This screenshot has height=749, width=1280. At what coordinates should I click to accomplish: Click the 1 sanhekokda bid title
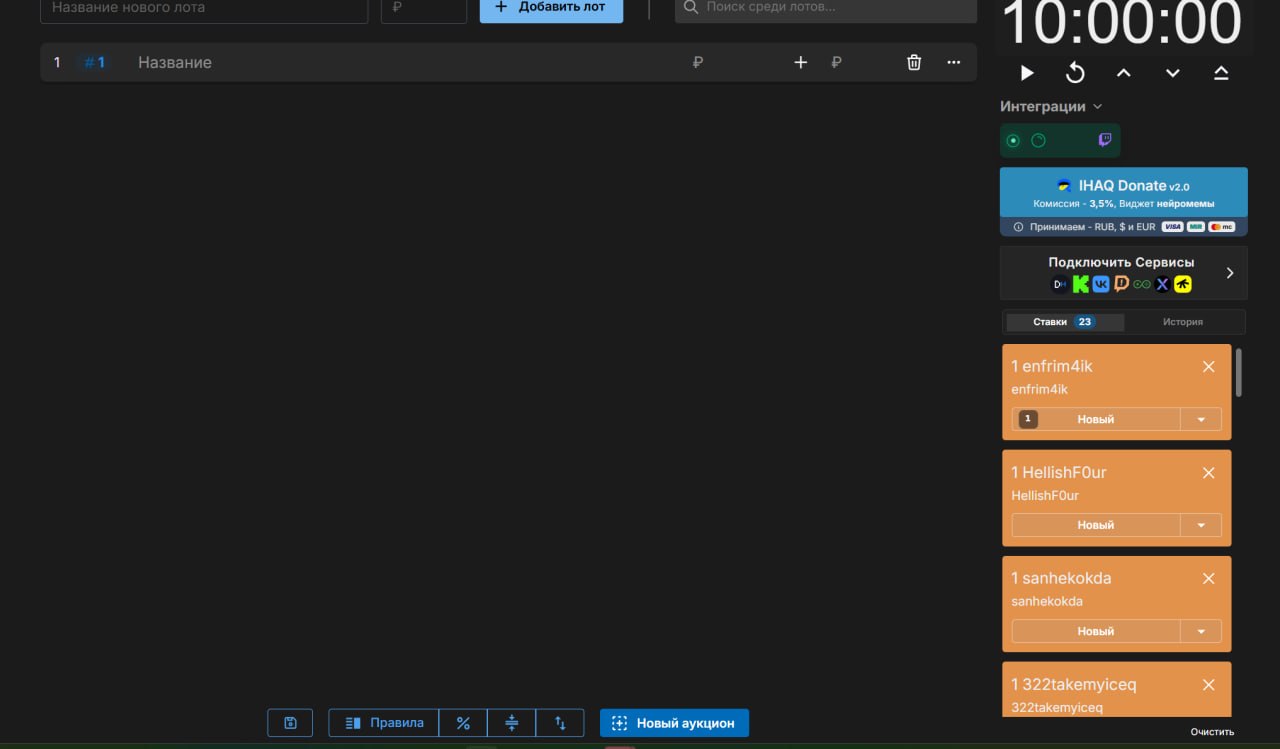pos(1061,578)
